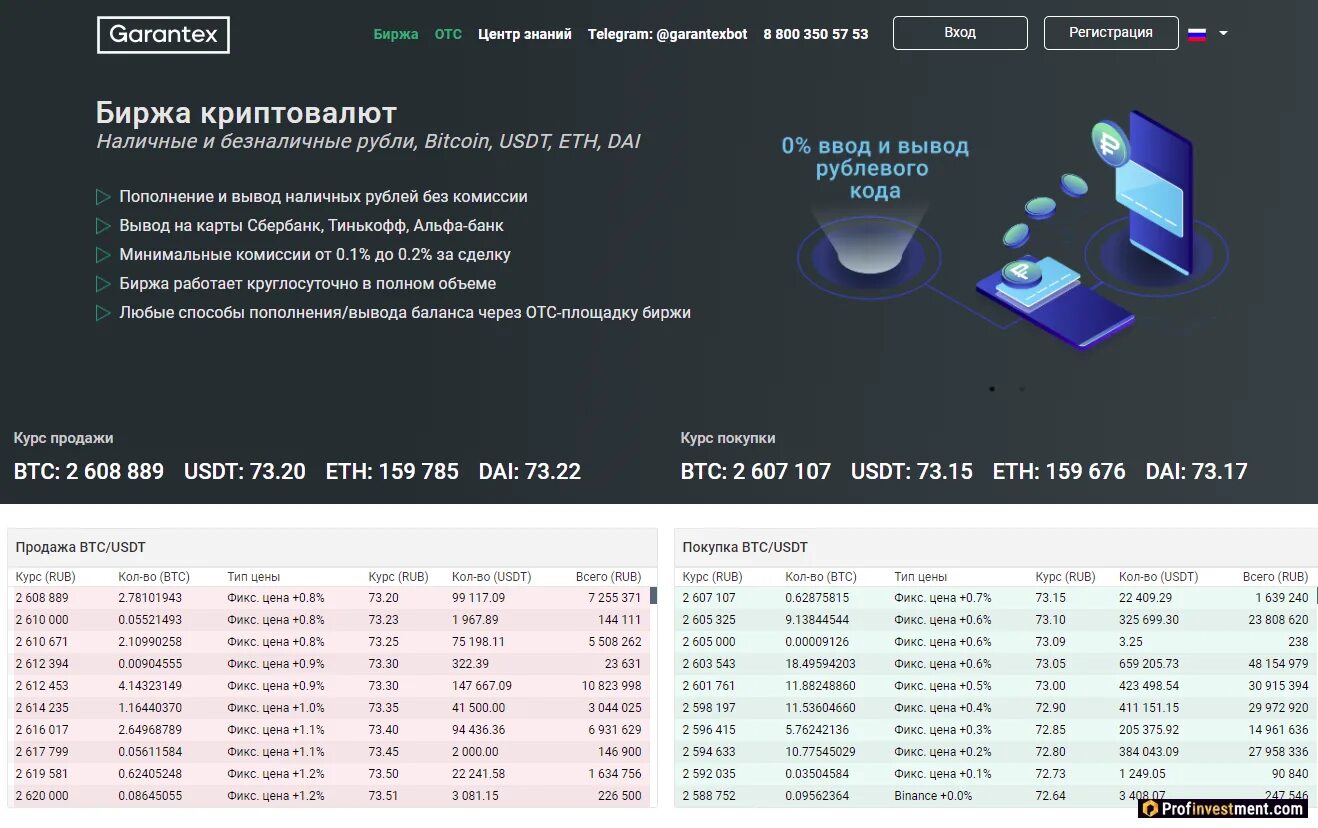Select sell order row at 2 620 000
Image resolution: width=1318 pixels, height=828 pixels.
click(329, 796)
